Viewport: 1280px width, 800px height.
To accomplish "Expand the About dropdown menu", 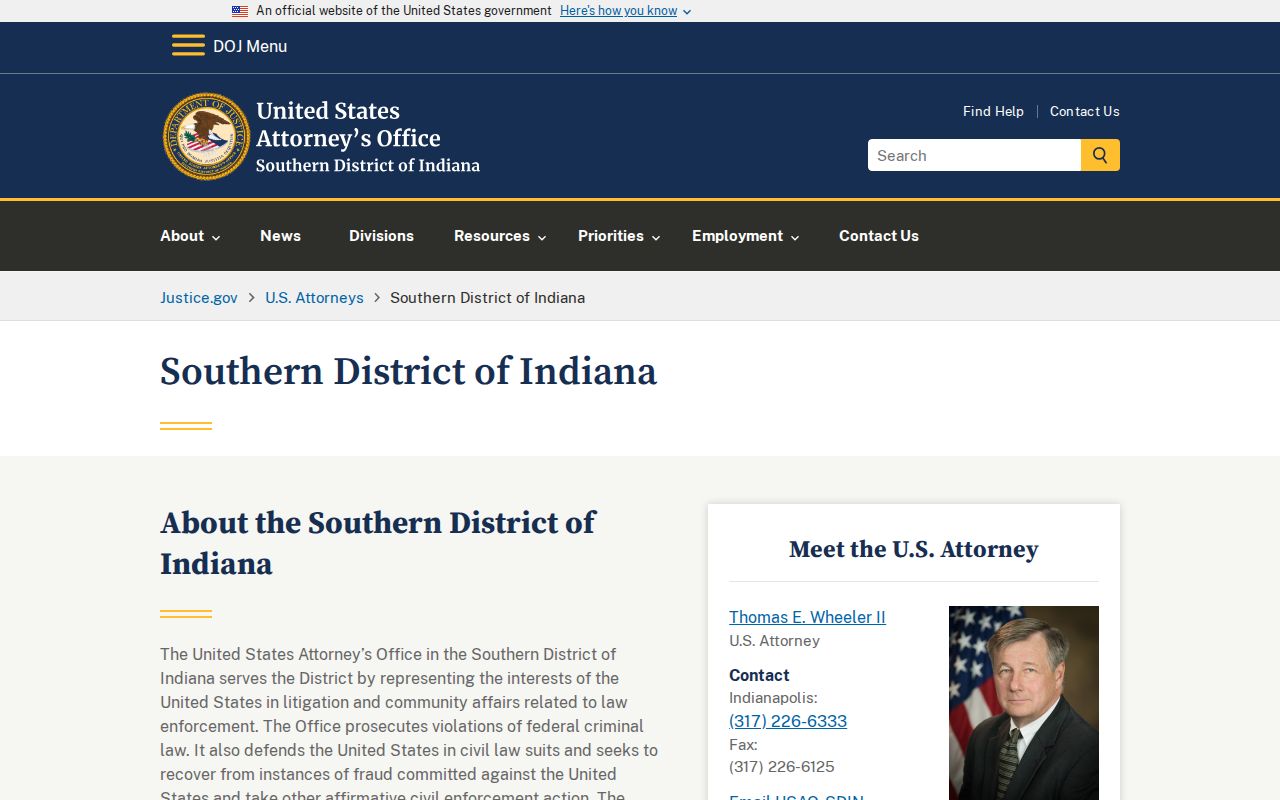I will click(190, 236).
